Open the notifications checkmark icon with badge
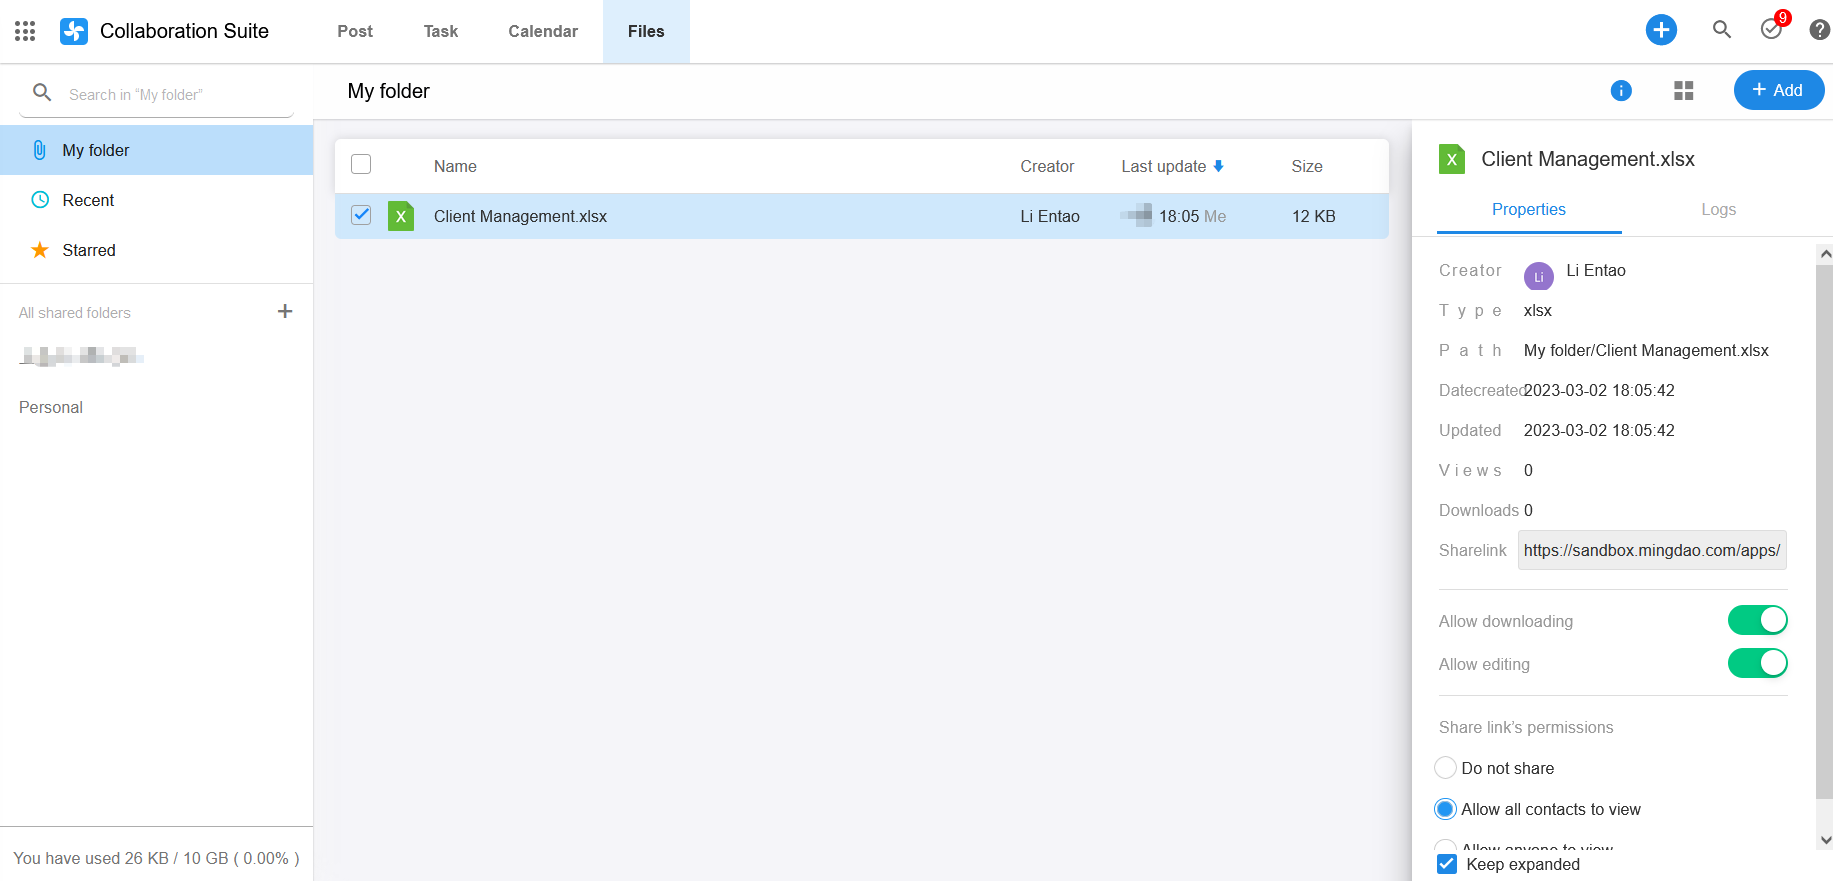Image resolution: width=1833 pixels, height=881 pixels. click(1771, 29)
